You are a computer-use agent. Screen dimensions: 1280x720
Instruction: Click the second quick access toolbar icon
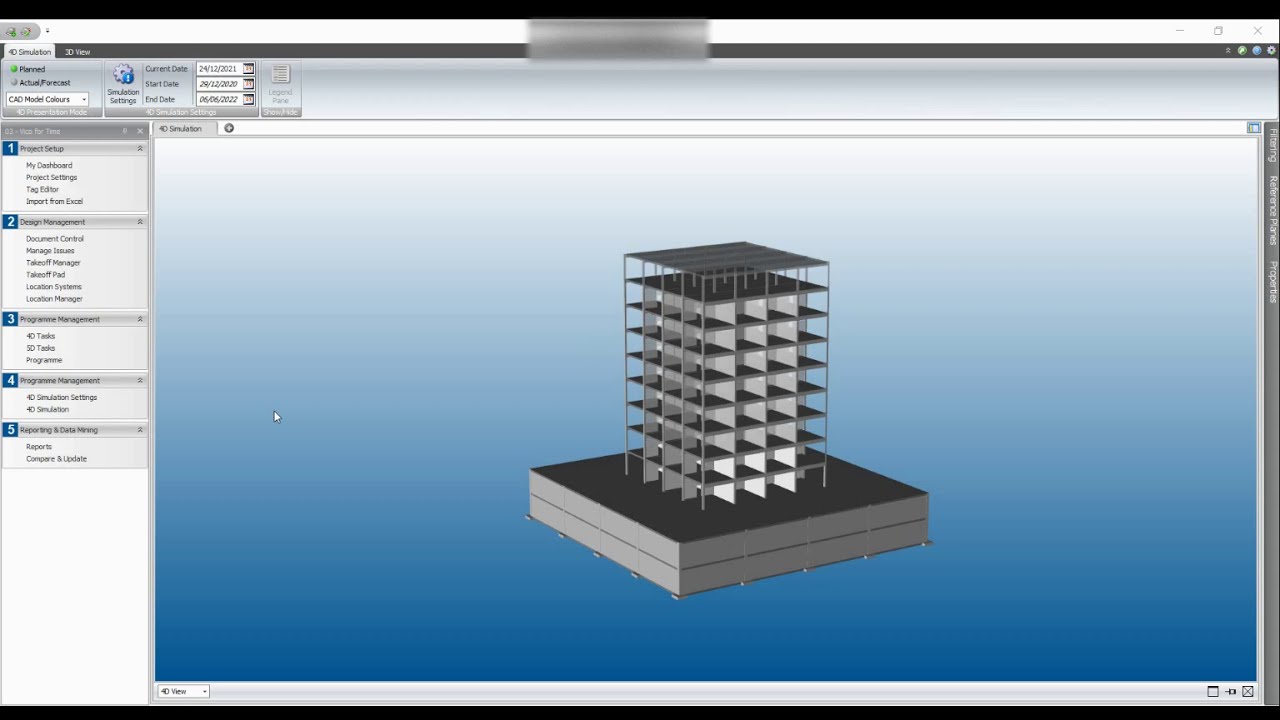[x=25, y=31]
